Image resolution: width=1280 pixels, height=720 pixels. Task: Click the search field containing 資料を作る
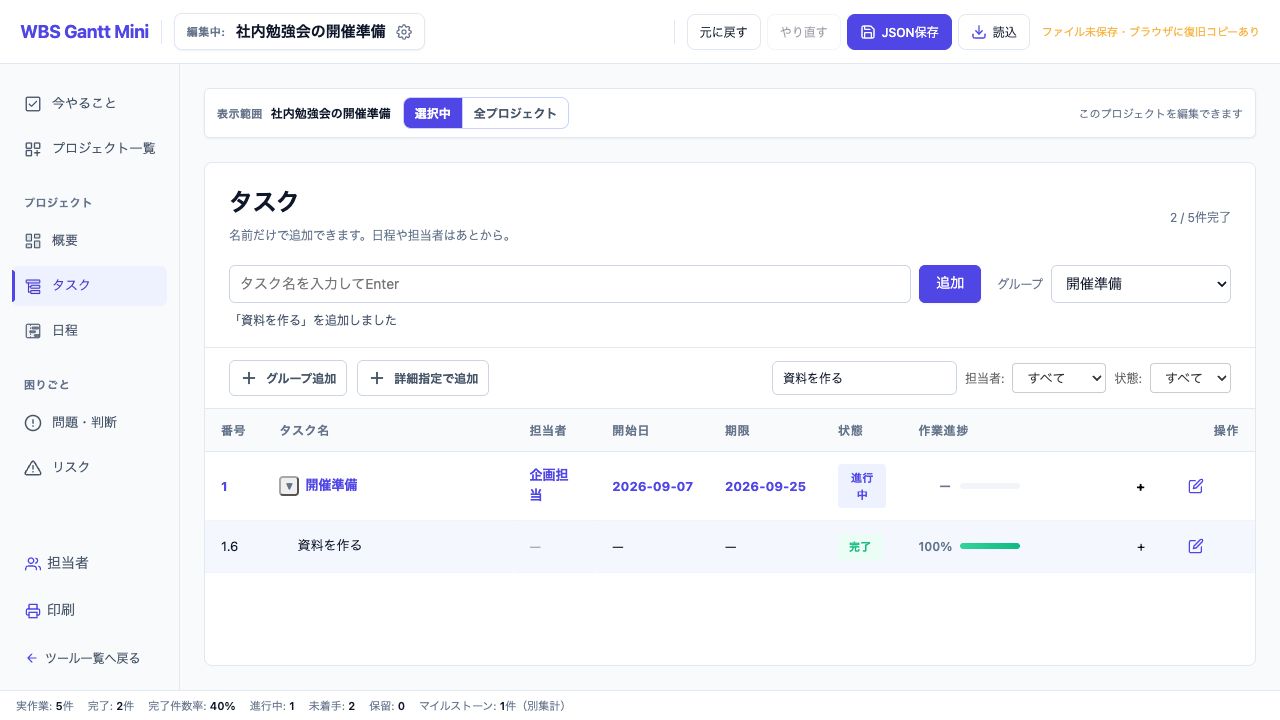pyautogui.click(x=864, y=378)
